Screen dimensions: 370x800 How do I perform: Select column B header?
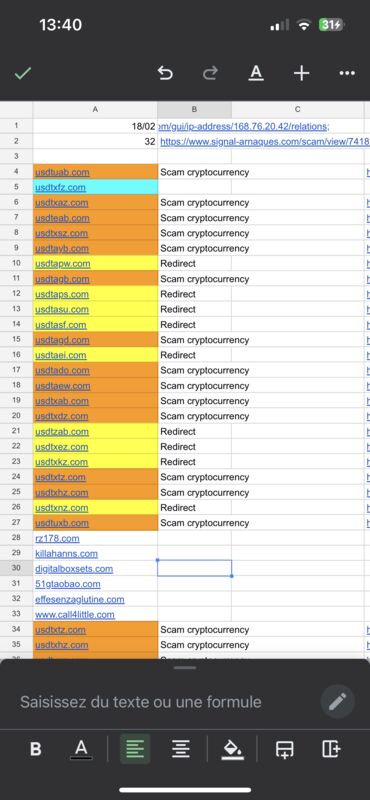[x=194, y=109]
